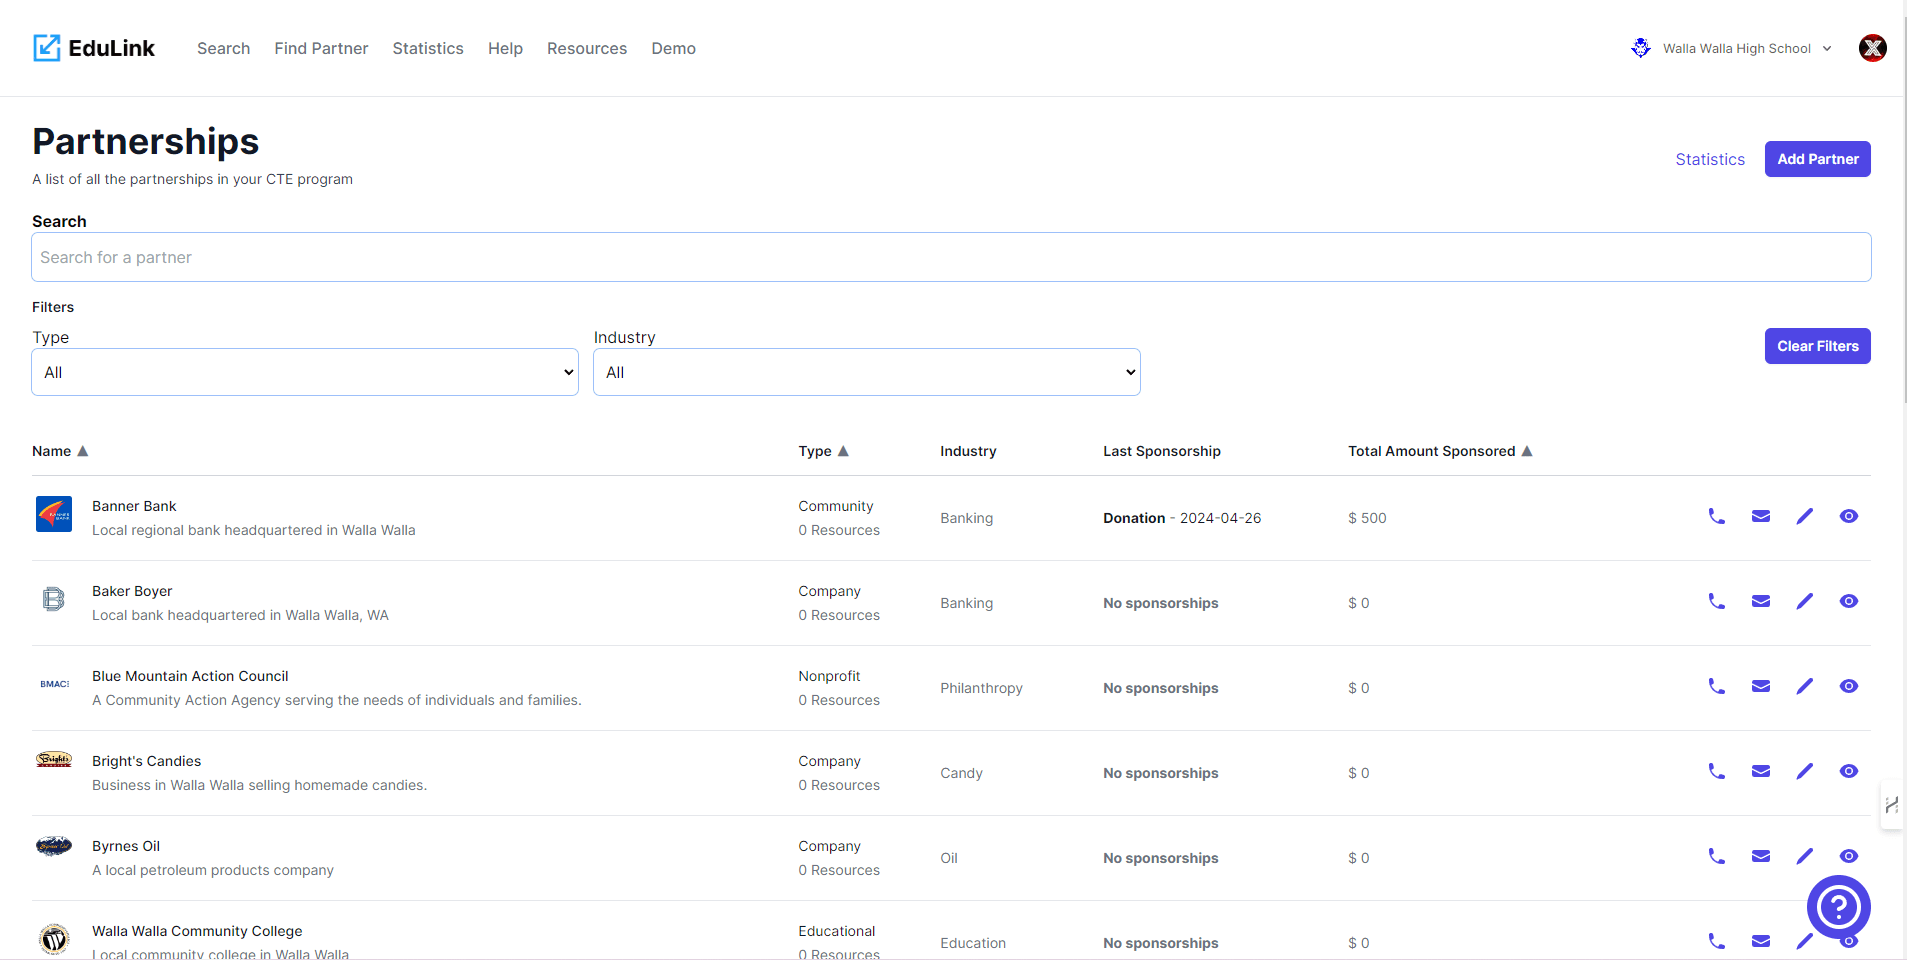The height and width of the screenshot is (960, 1907).
Task: Focus the Search for a partner field
Action: pos(950,257)
